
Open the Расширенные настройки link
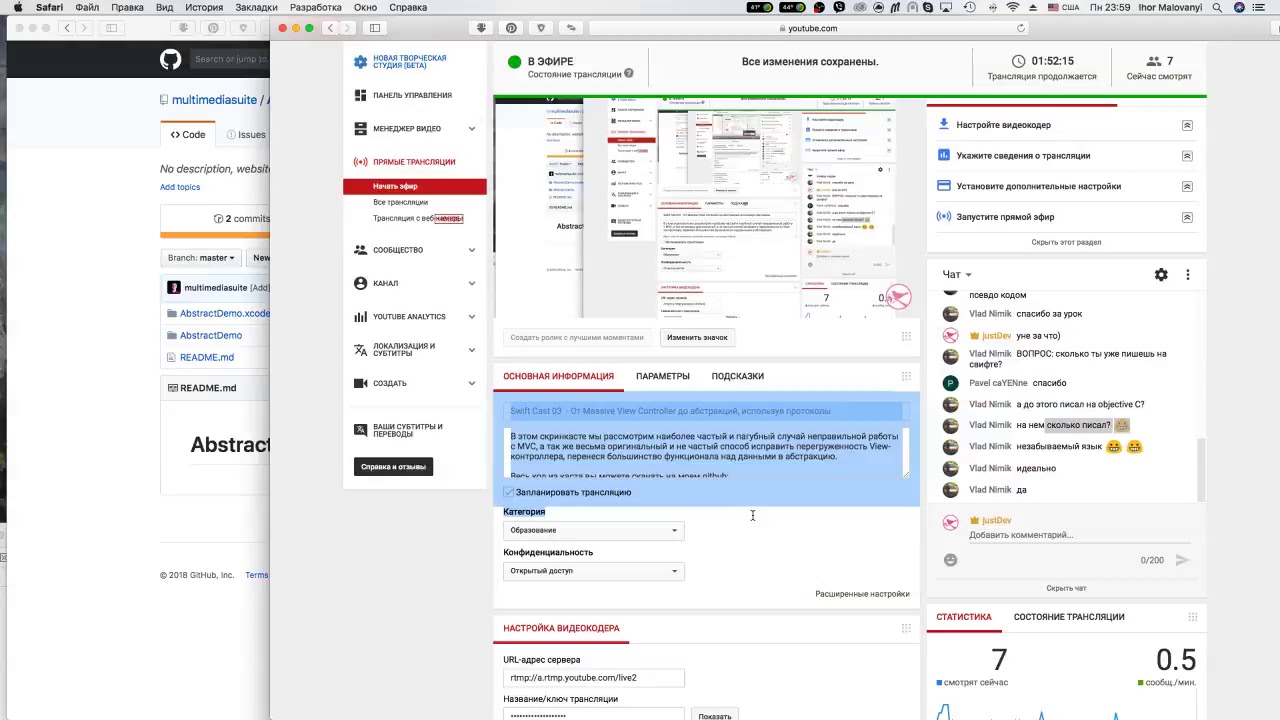862,594
